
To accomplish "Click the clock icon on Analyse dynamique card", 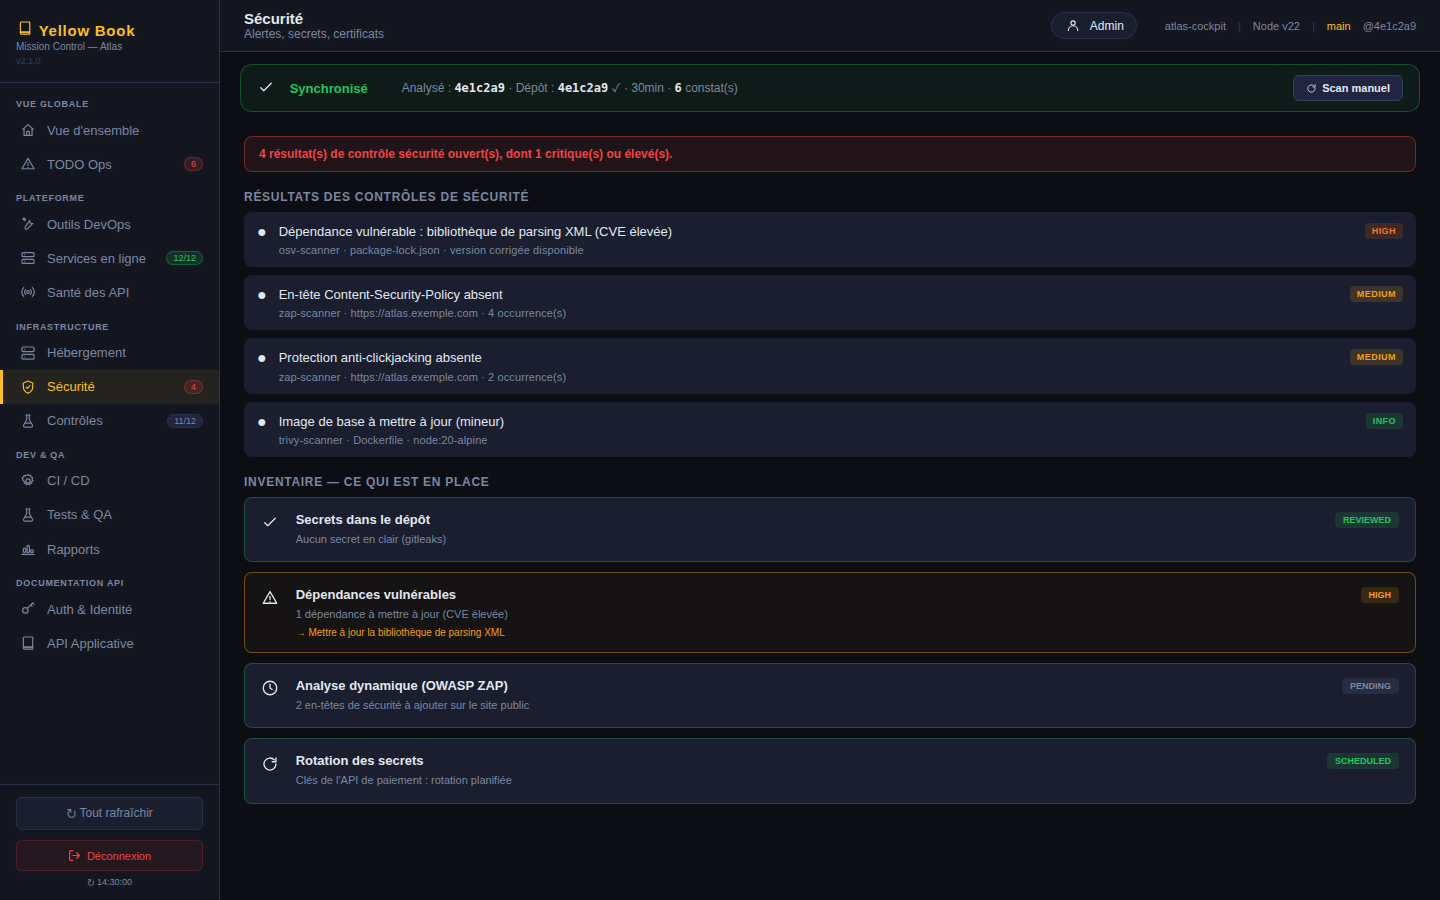I will (x=270, y=688).
